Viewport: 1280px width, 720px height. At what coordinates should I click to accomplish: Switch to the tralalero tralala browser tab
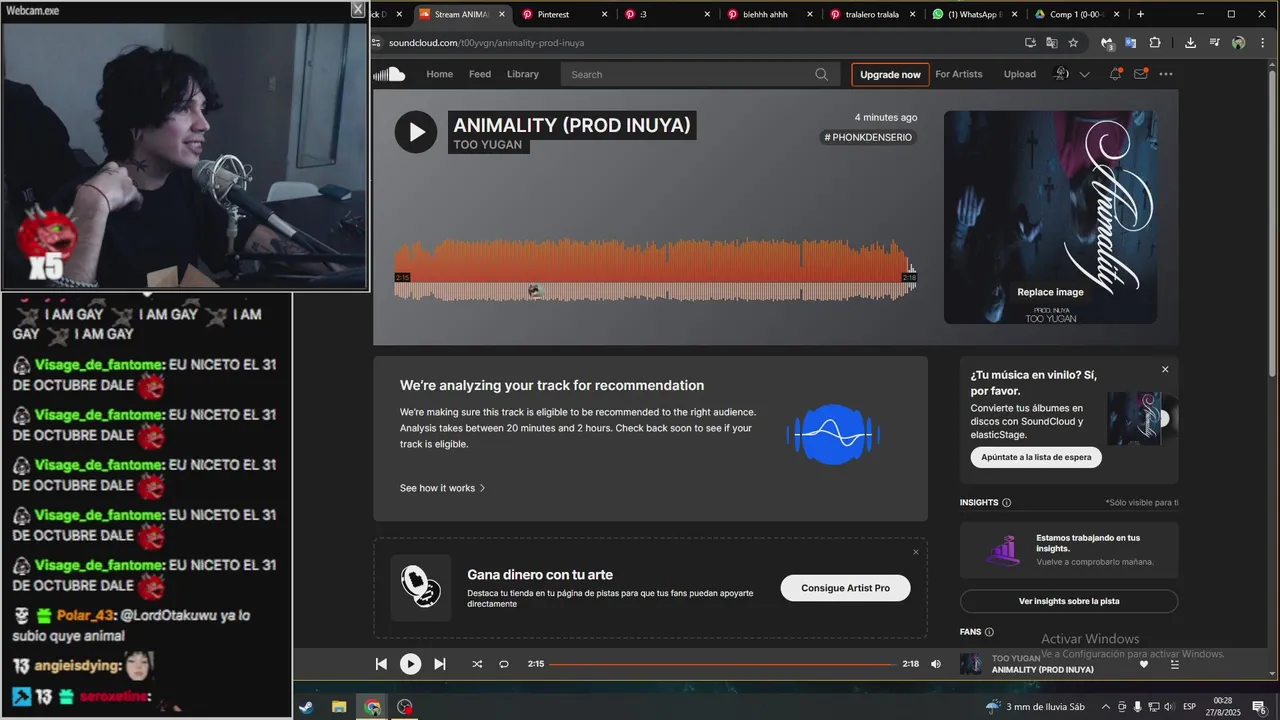870,14
